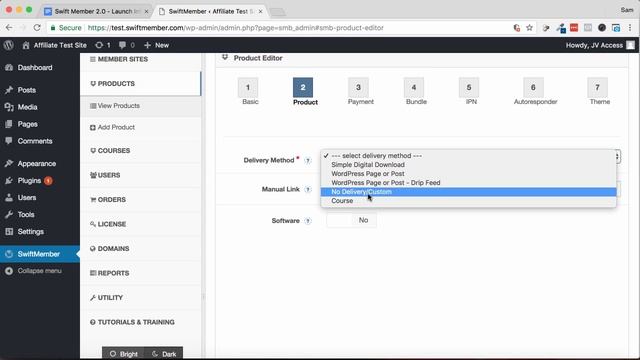Viewport: 640px width, 360px height.
Task: Go to step 4 Bundle
Action: click(413, 88)
